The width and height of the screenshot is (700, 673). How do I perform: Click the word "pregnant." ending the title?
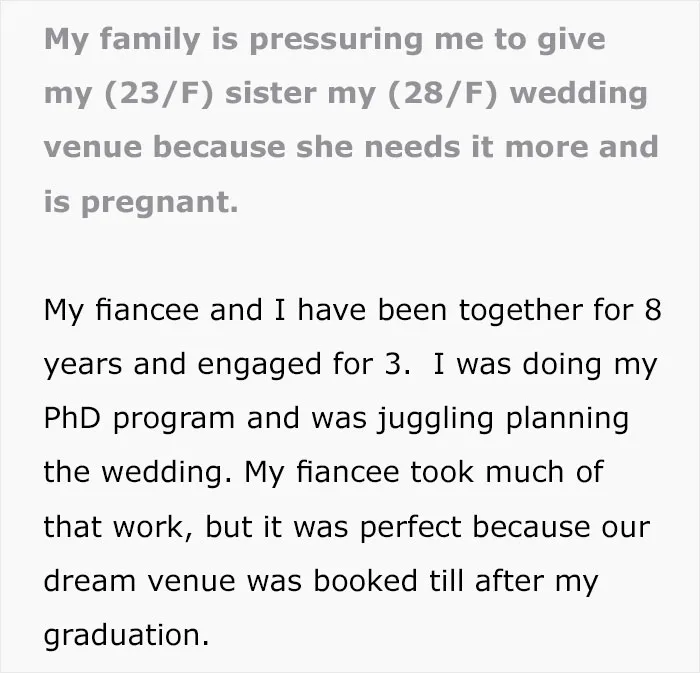[160, 204]
